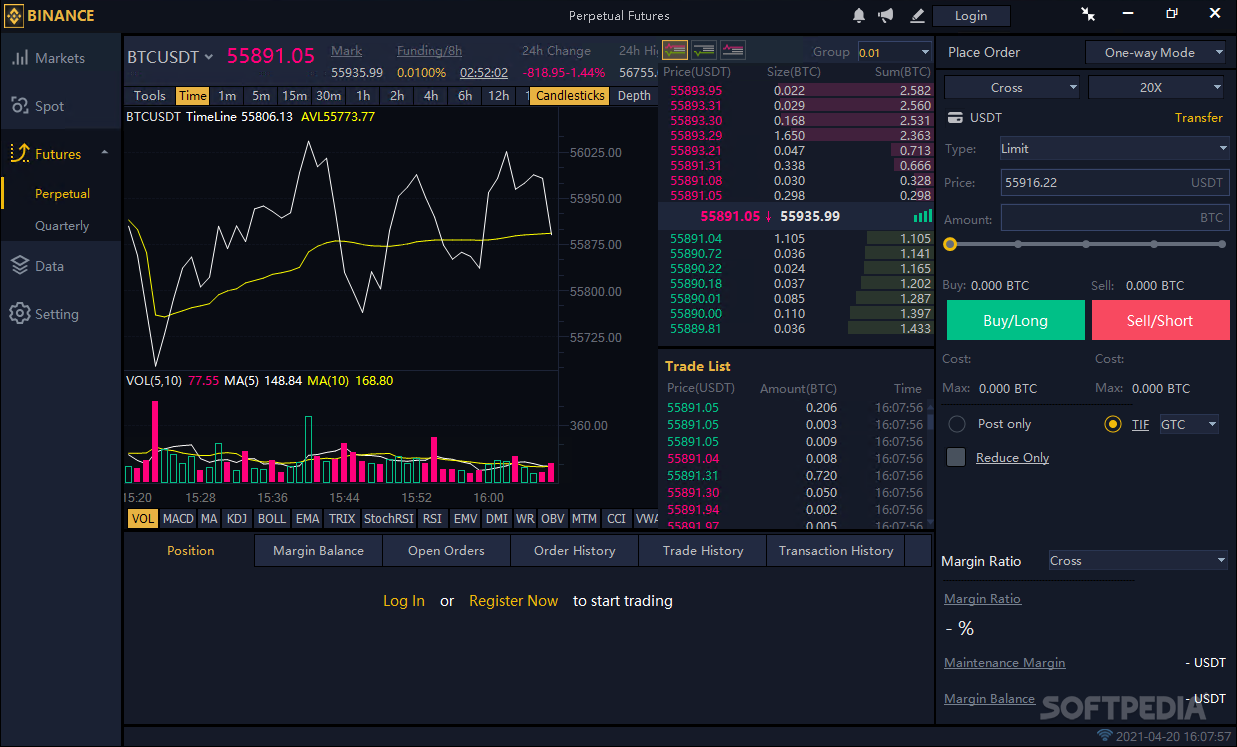Click the Binance logo
This screenshot has height=747, width=1237.
(50, 15)
